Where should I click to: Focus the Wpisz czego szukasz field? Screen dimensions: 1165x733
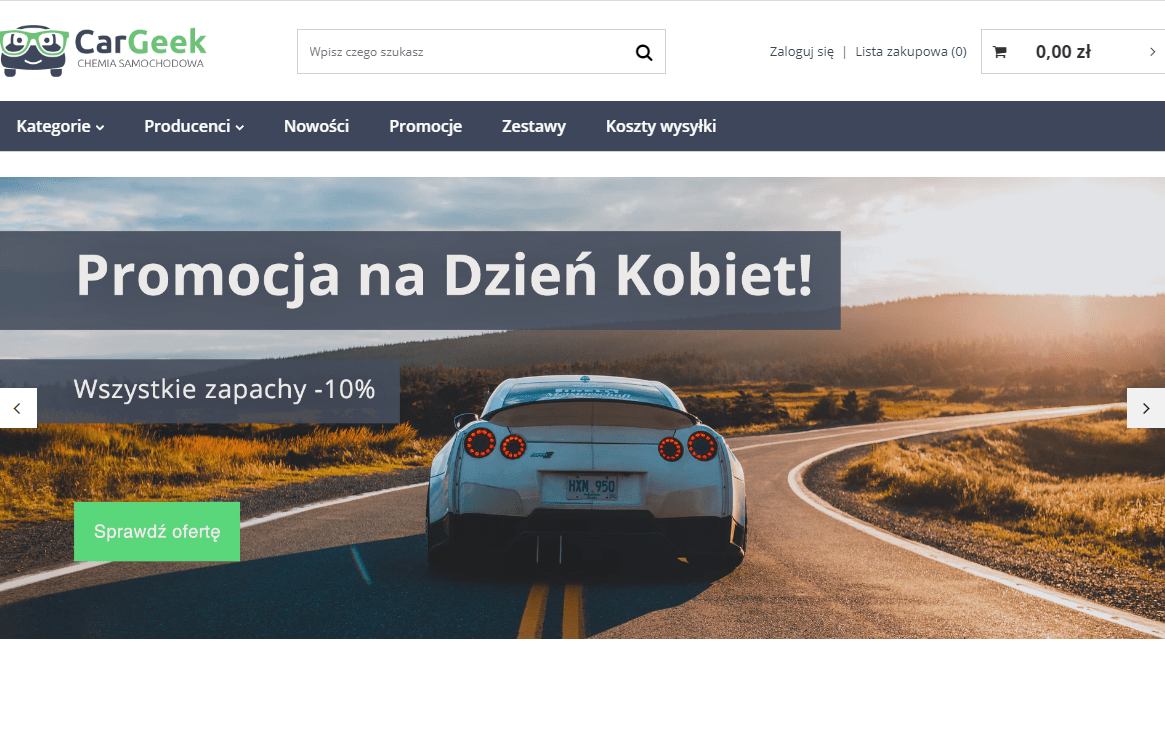pyautogui.click(x=466, y=52)
